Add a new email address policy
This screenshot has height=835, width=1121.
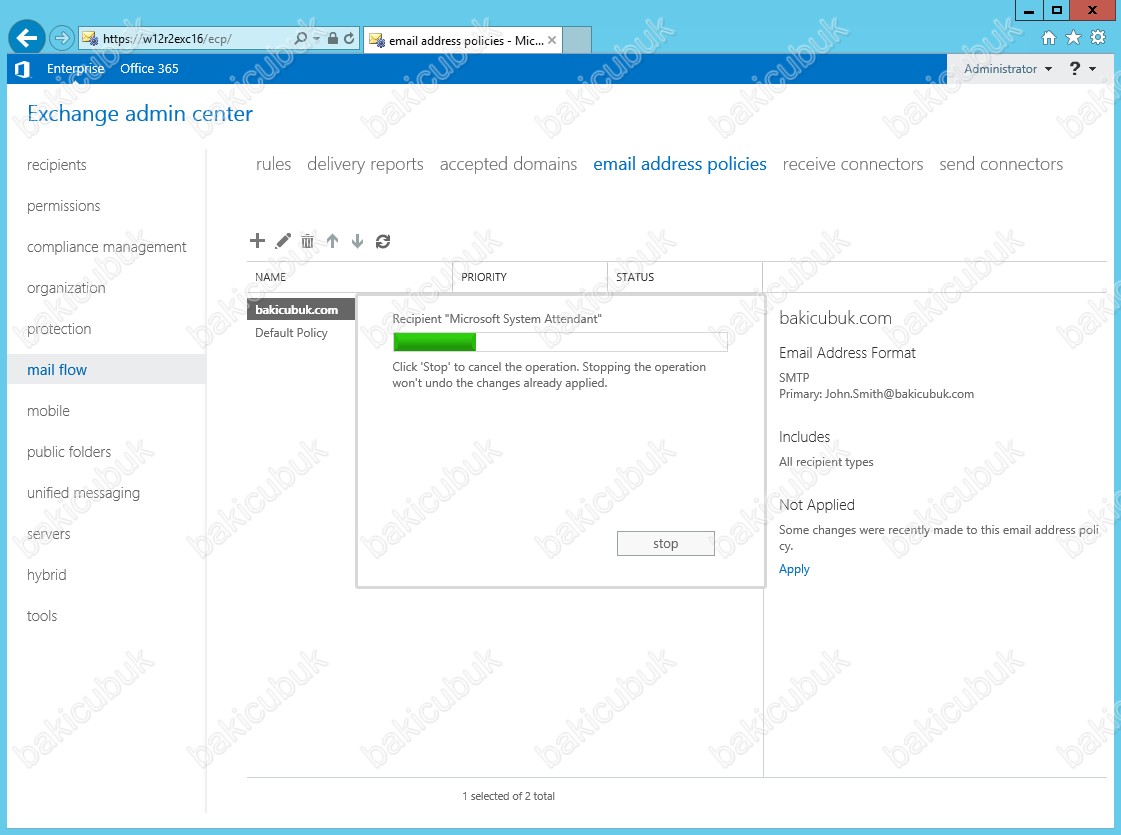coord(257,241)
